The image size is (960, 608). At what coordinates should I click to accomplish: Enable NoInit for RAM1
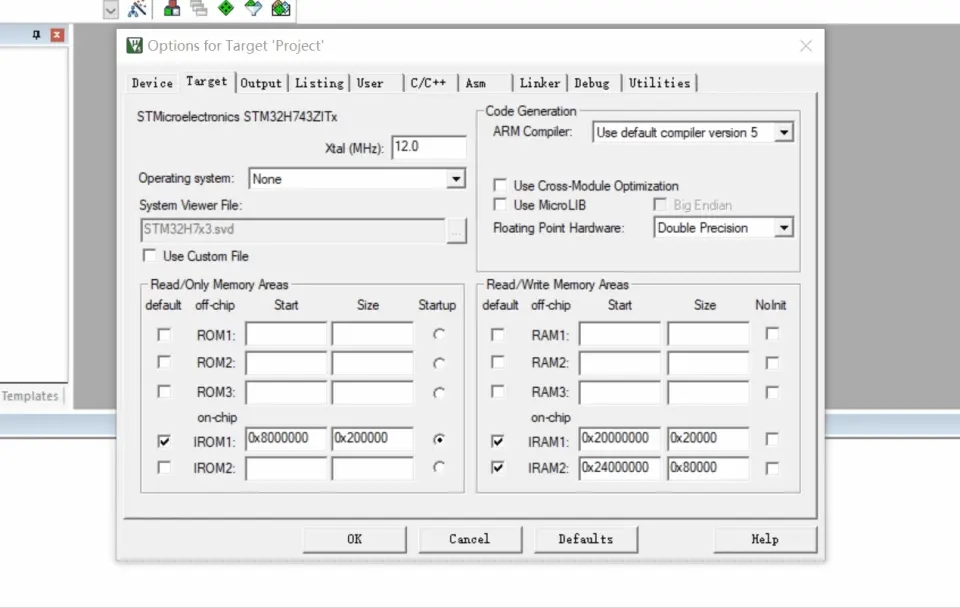(772, 334)
